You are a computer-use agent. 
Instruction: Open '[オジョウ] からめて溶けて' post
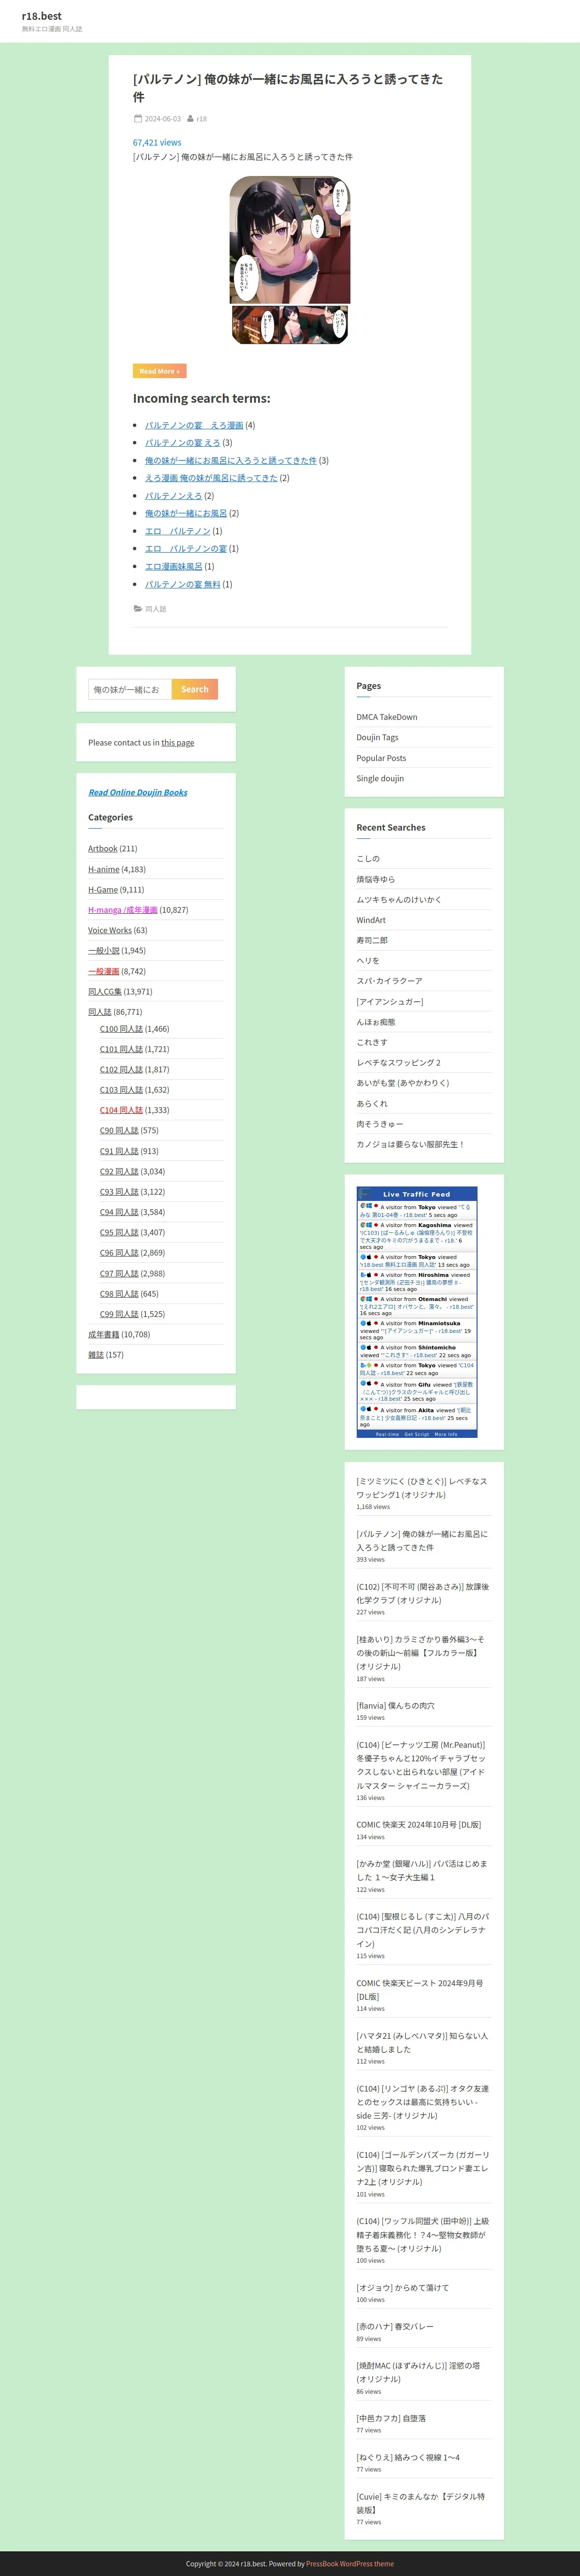(403, 2288)
